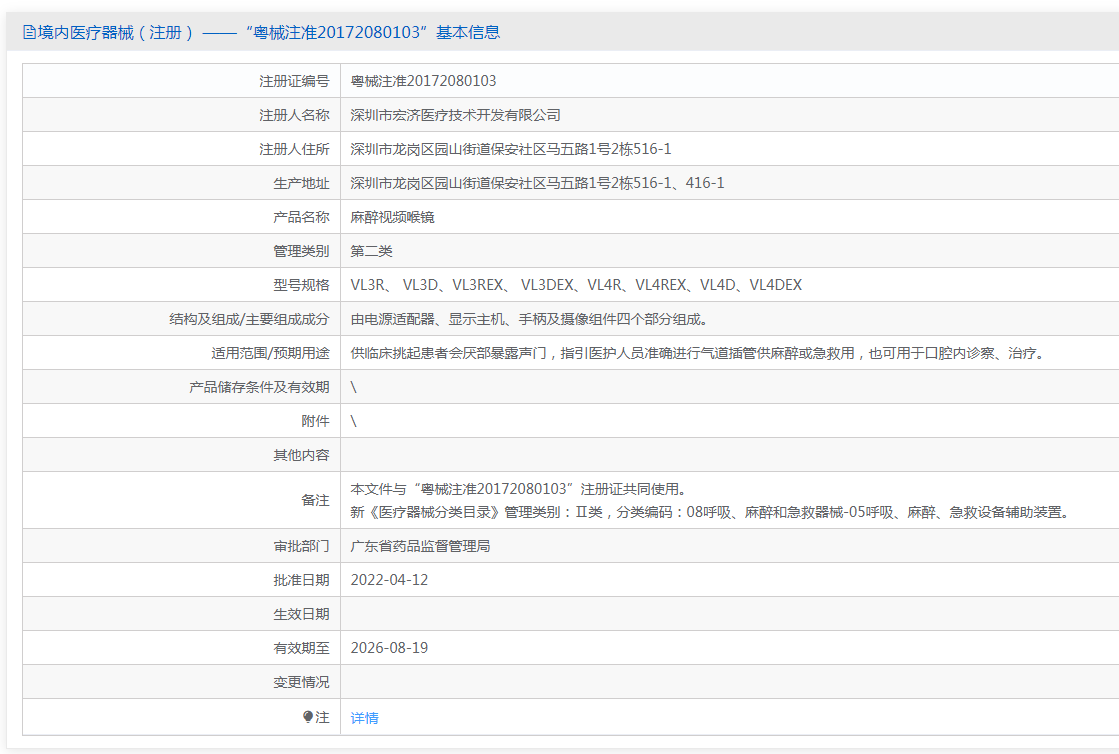Click the registration number 粤械注准20172080103 value cell
The image size is (1119, 754).
pos(423,81)
